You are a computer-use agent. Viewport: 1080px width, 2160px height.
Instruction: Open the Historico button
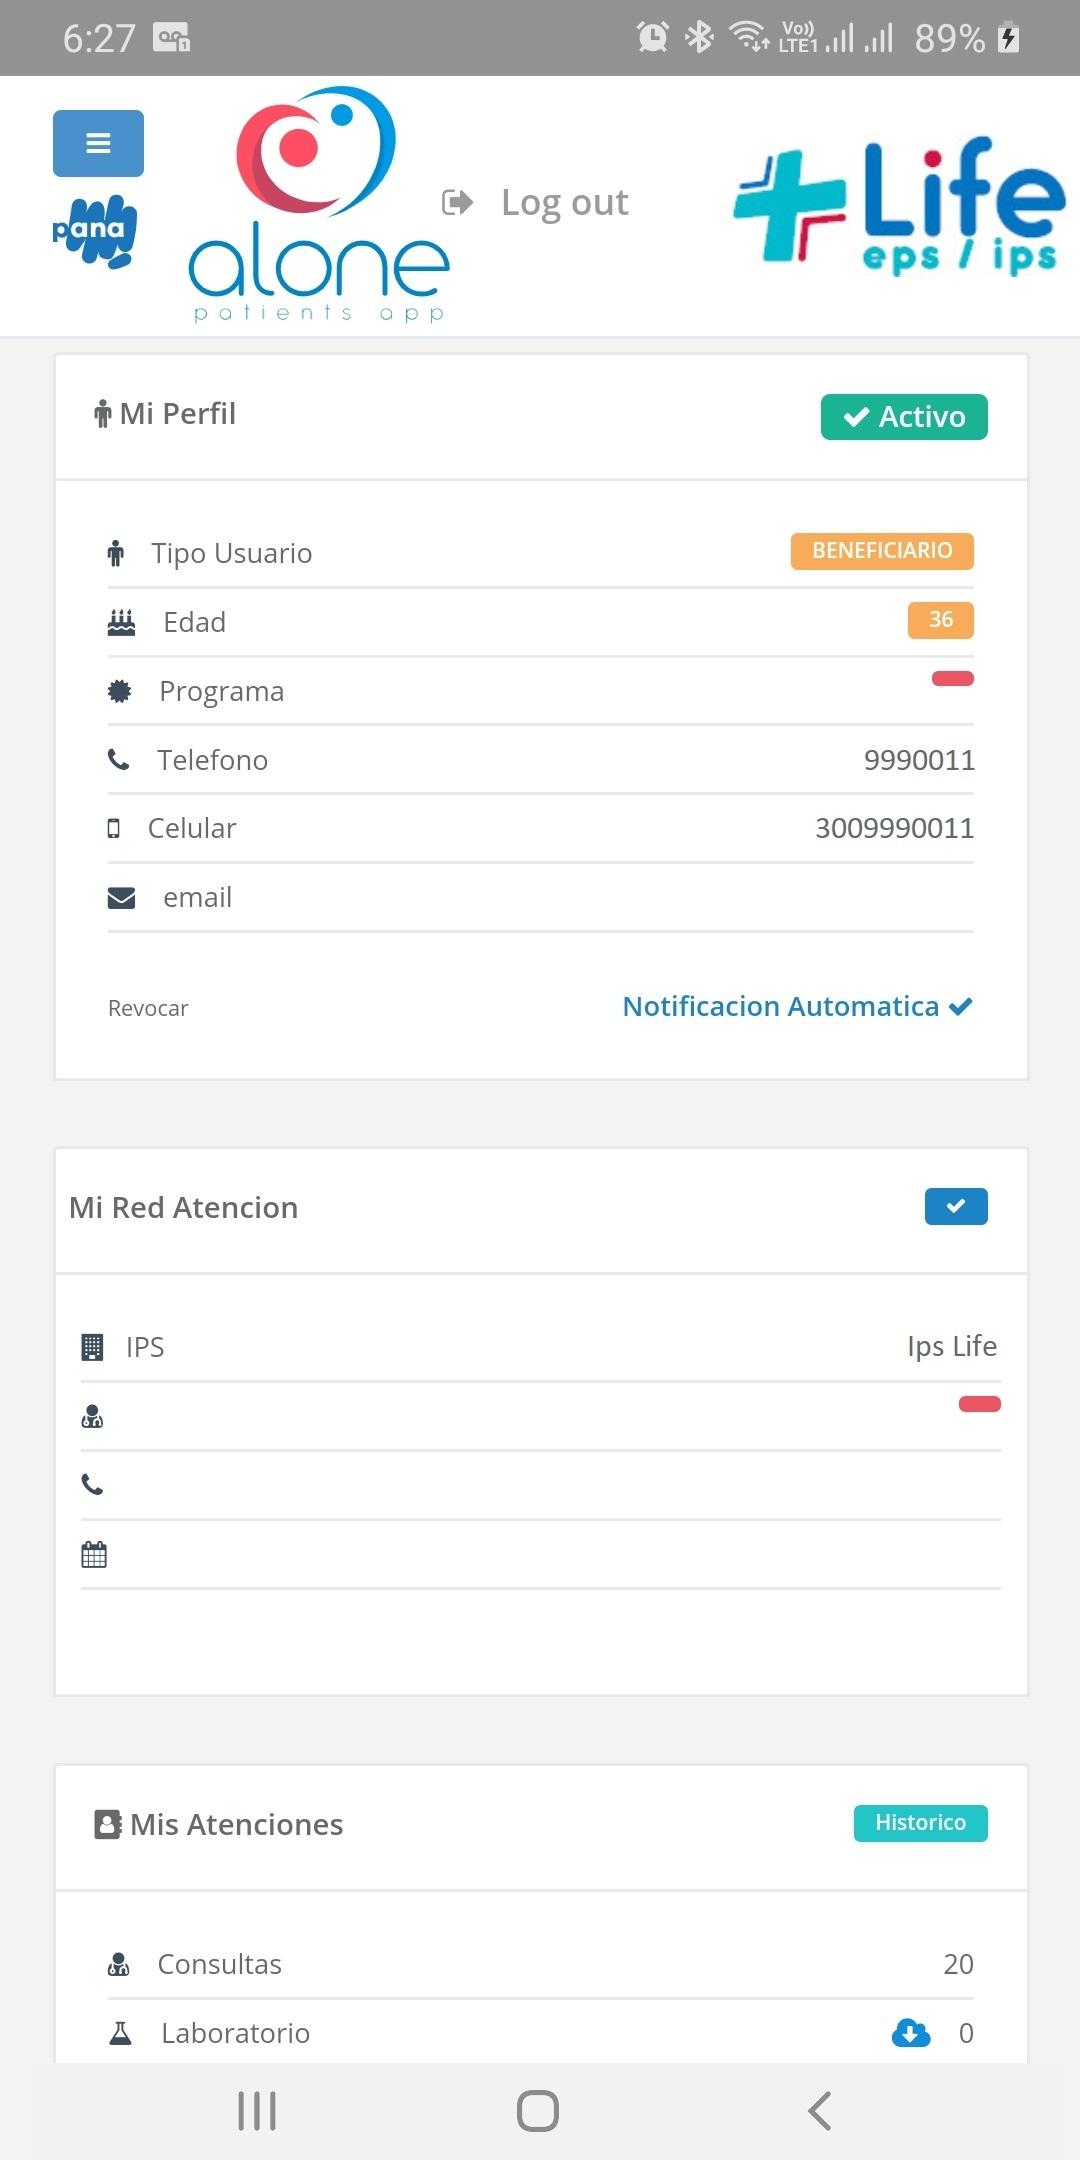(x=920, y=1823)
